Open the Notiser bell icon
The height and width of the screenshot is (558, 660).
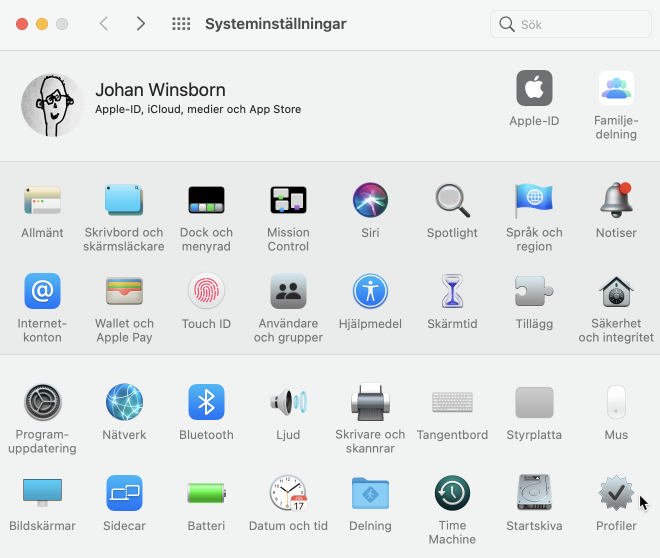coord(616,200)
